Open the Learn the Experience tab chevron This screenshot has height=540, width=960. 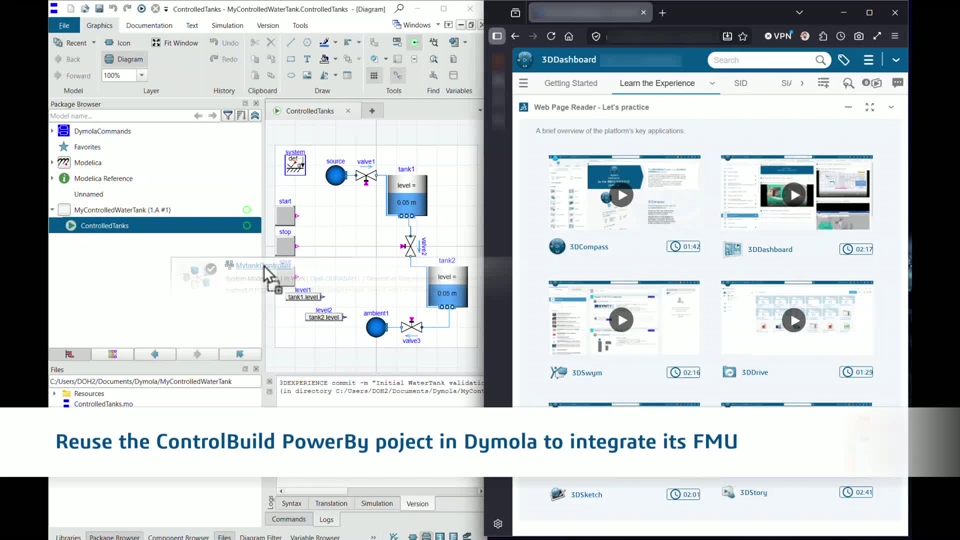point(712,83)
